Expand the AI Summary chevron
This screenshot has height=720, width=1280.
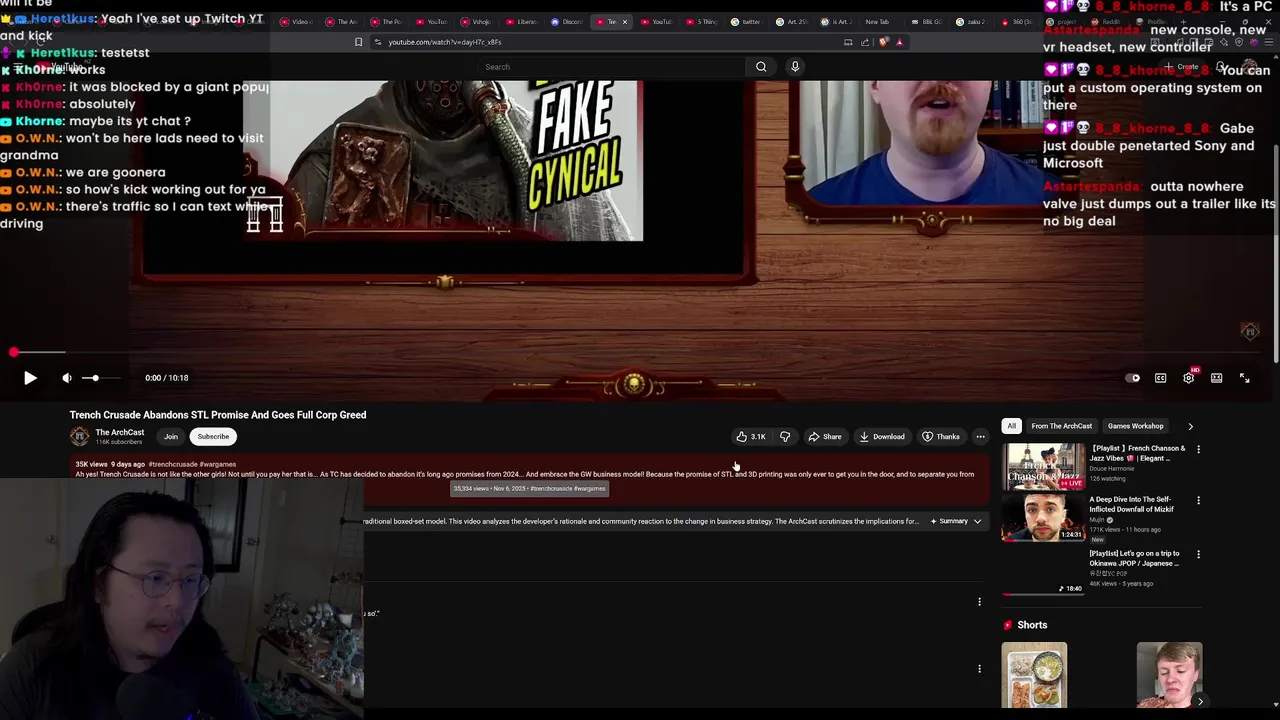point(978,521)
